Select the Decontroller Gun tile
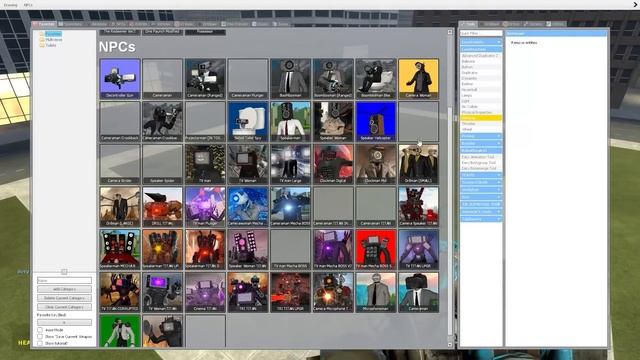640x360 pixels. [120, 79]
